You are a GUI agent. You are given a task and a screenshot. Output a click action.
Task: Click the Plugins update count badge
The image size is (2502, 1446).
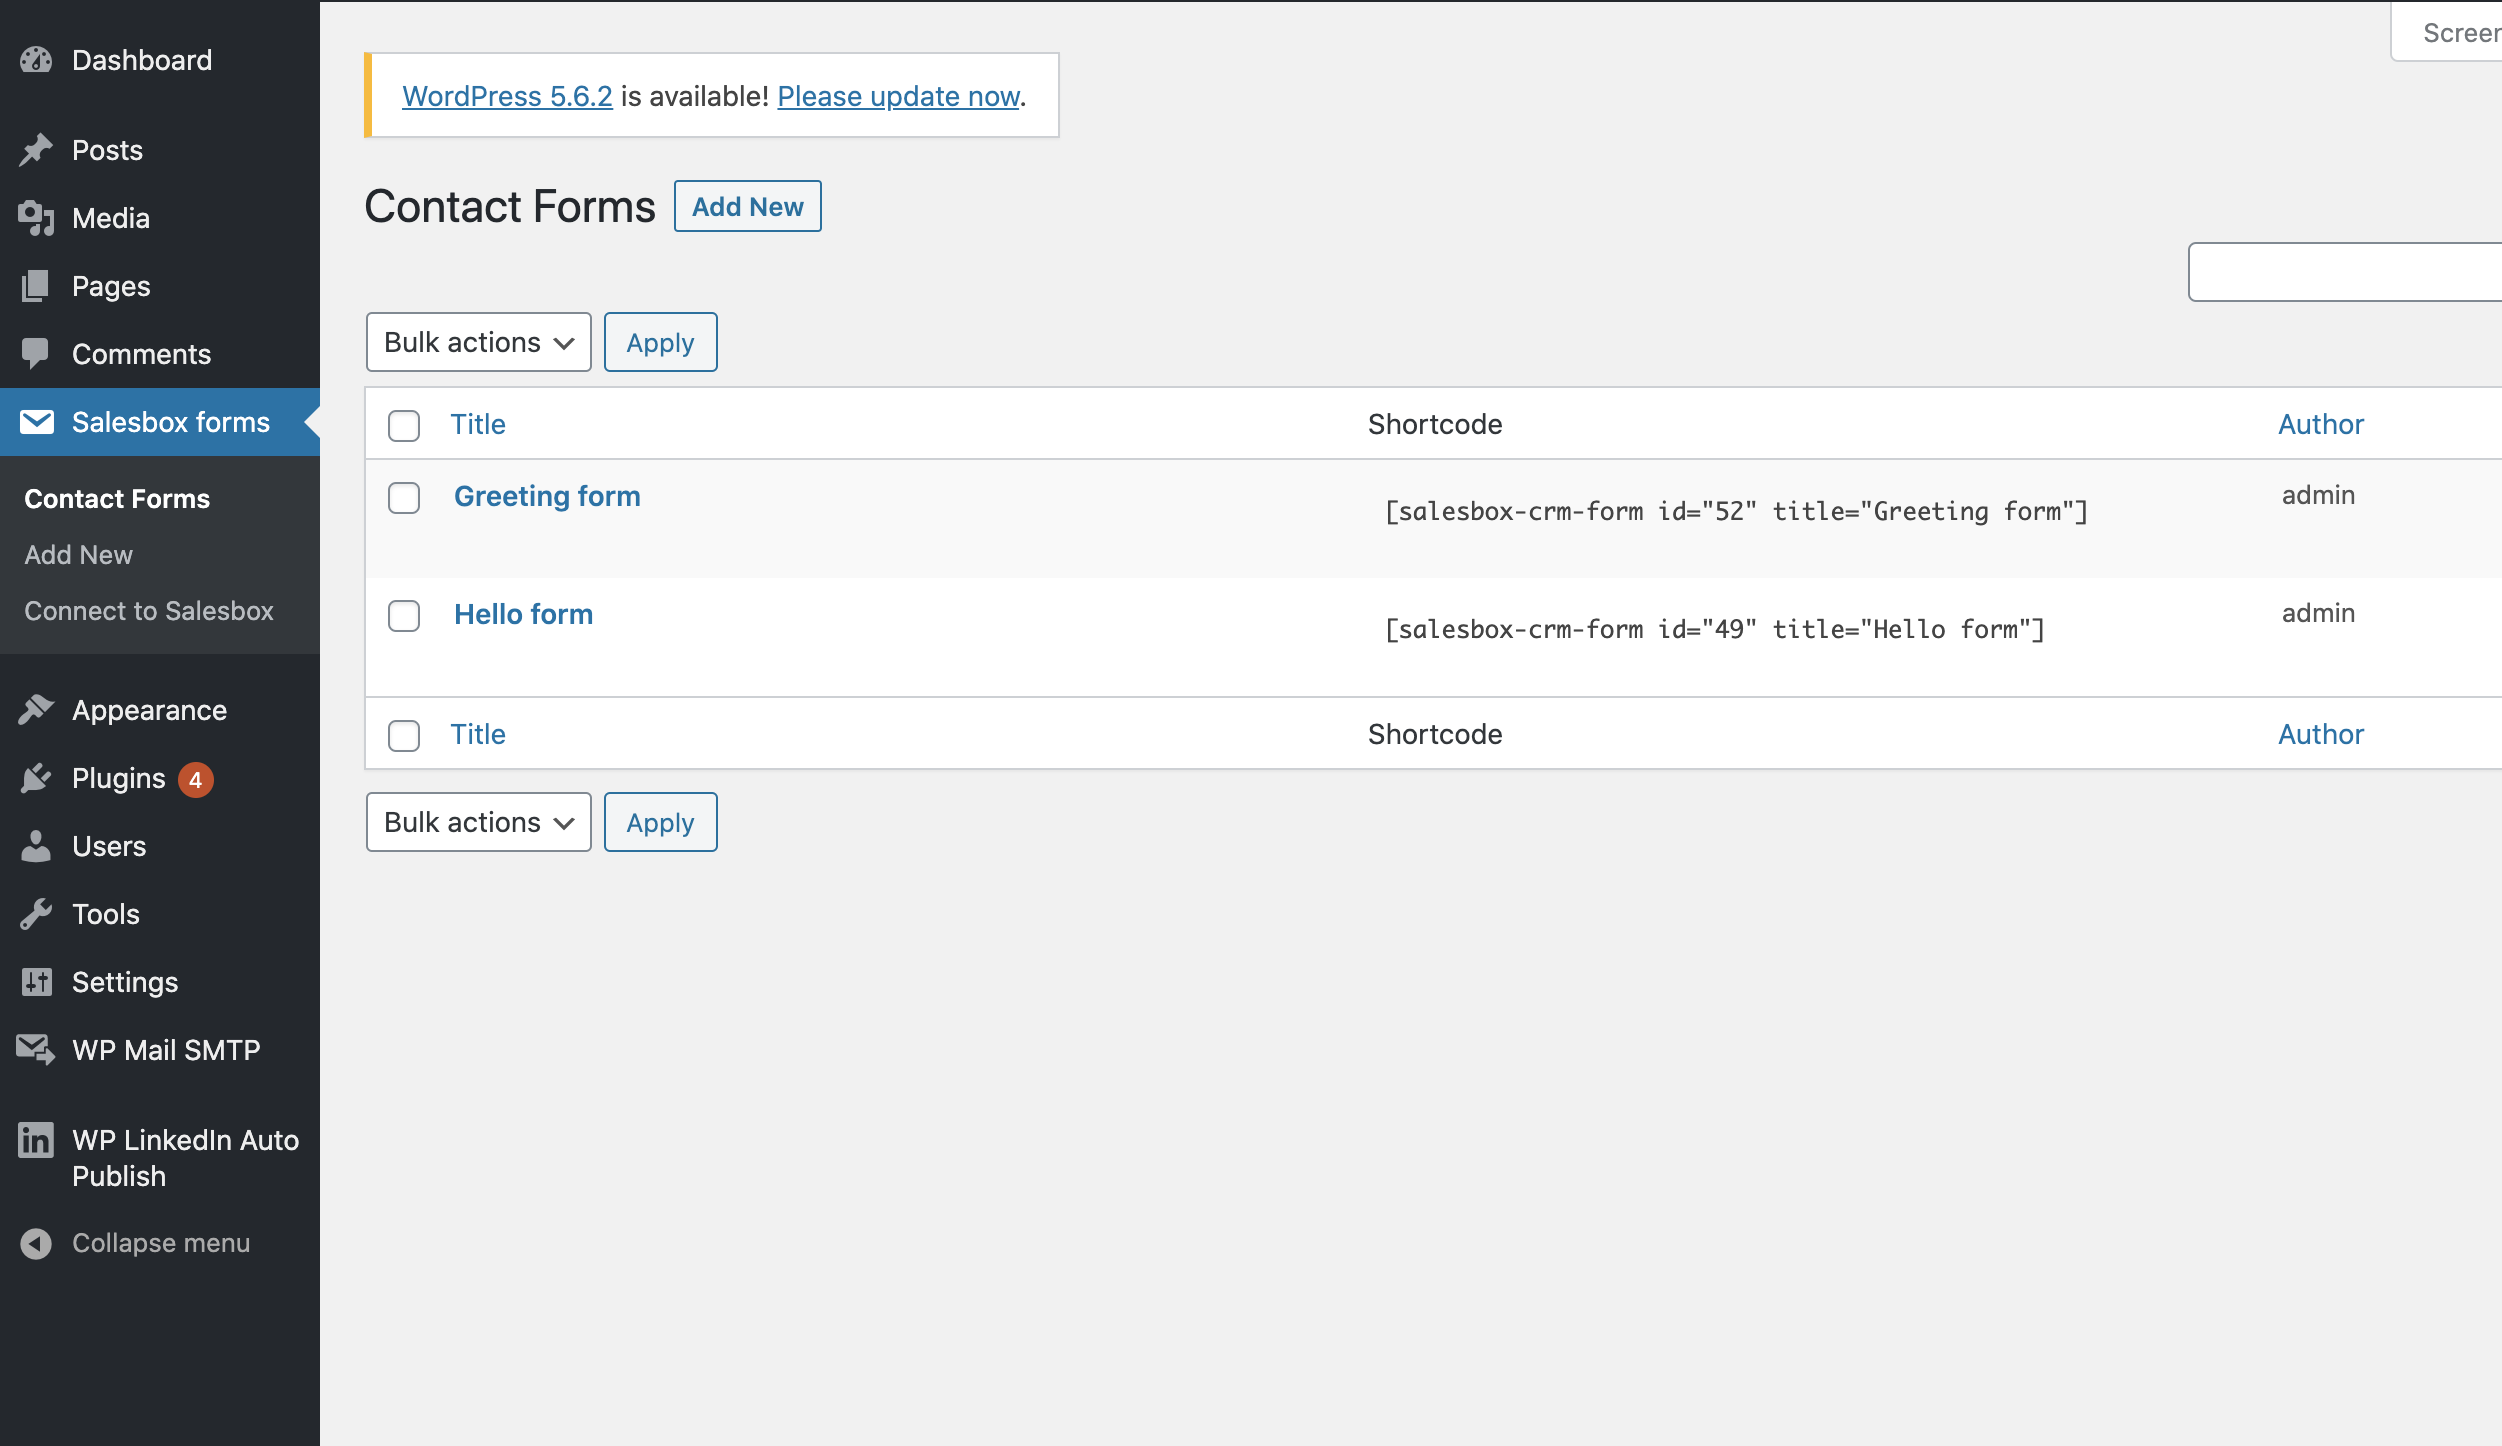click(x=196, y=779)
